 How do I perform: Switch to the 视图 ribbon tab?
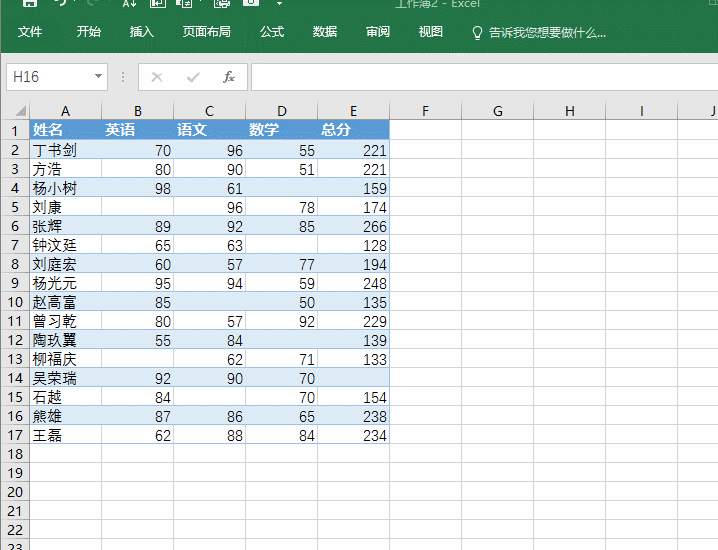[430, 32]
